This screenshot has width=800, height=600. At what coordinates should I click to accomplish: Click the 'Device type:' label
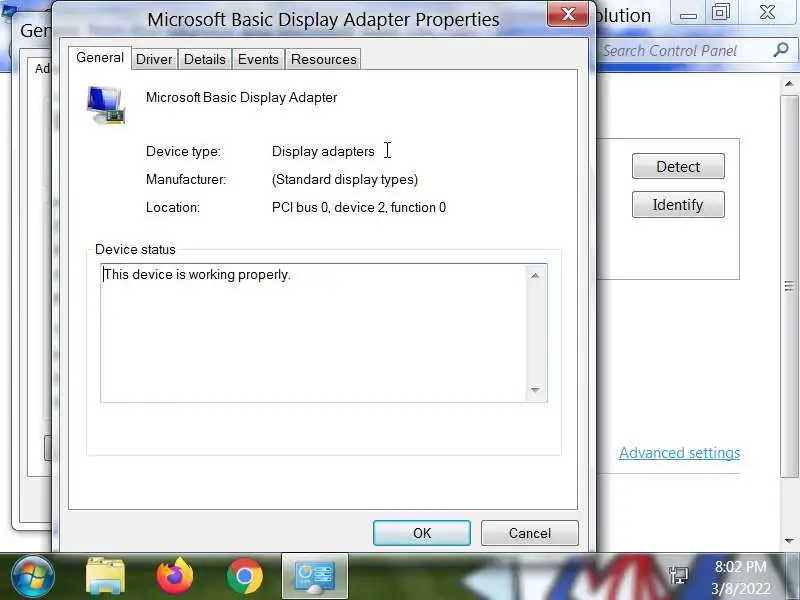[183, 152]
